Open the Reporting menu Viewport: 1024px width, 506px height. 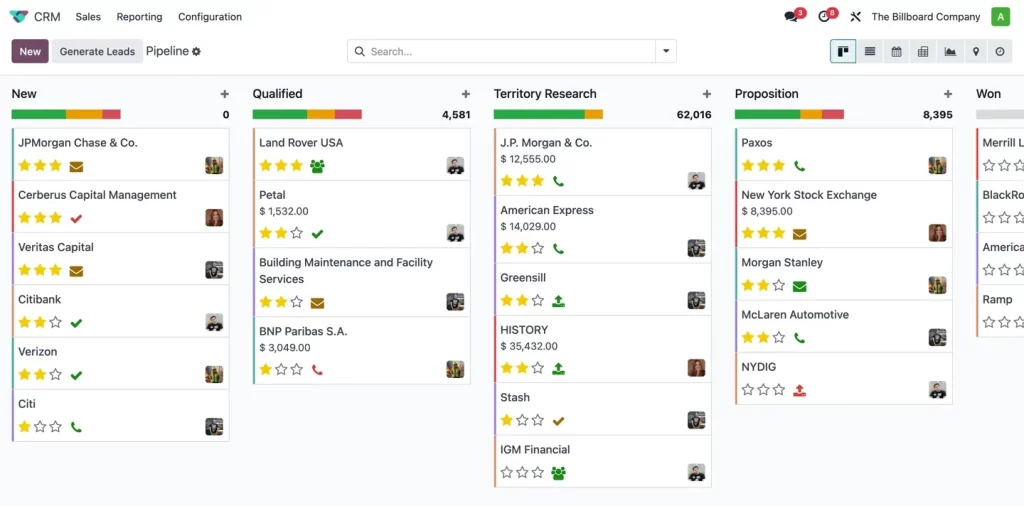tap(139, 16)
